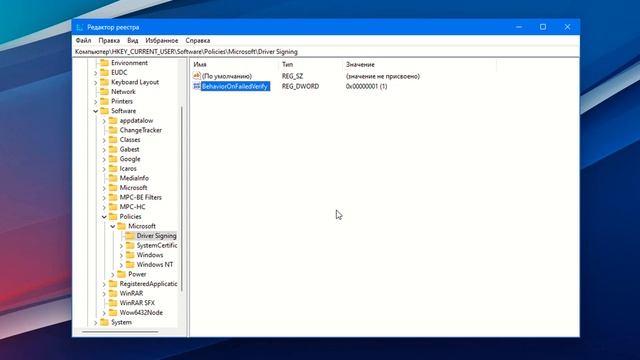
Task: Expand the Google key
Action: 104,159
